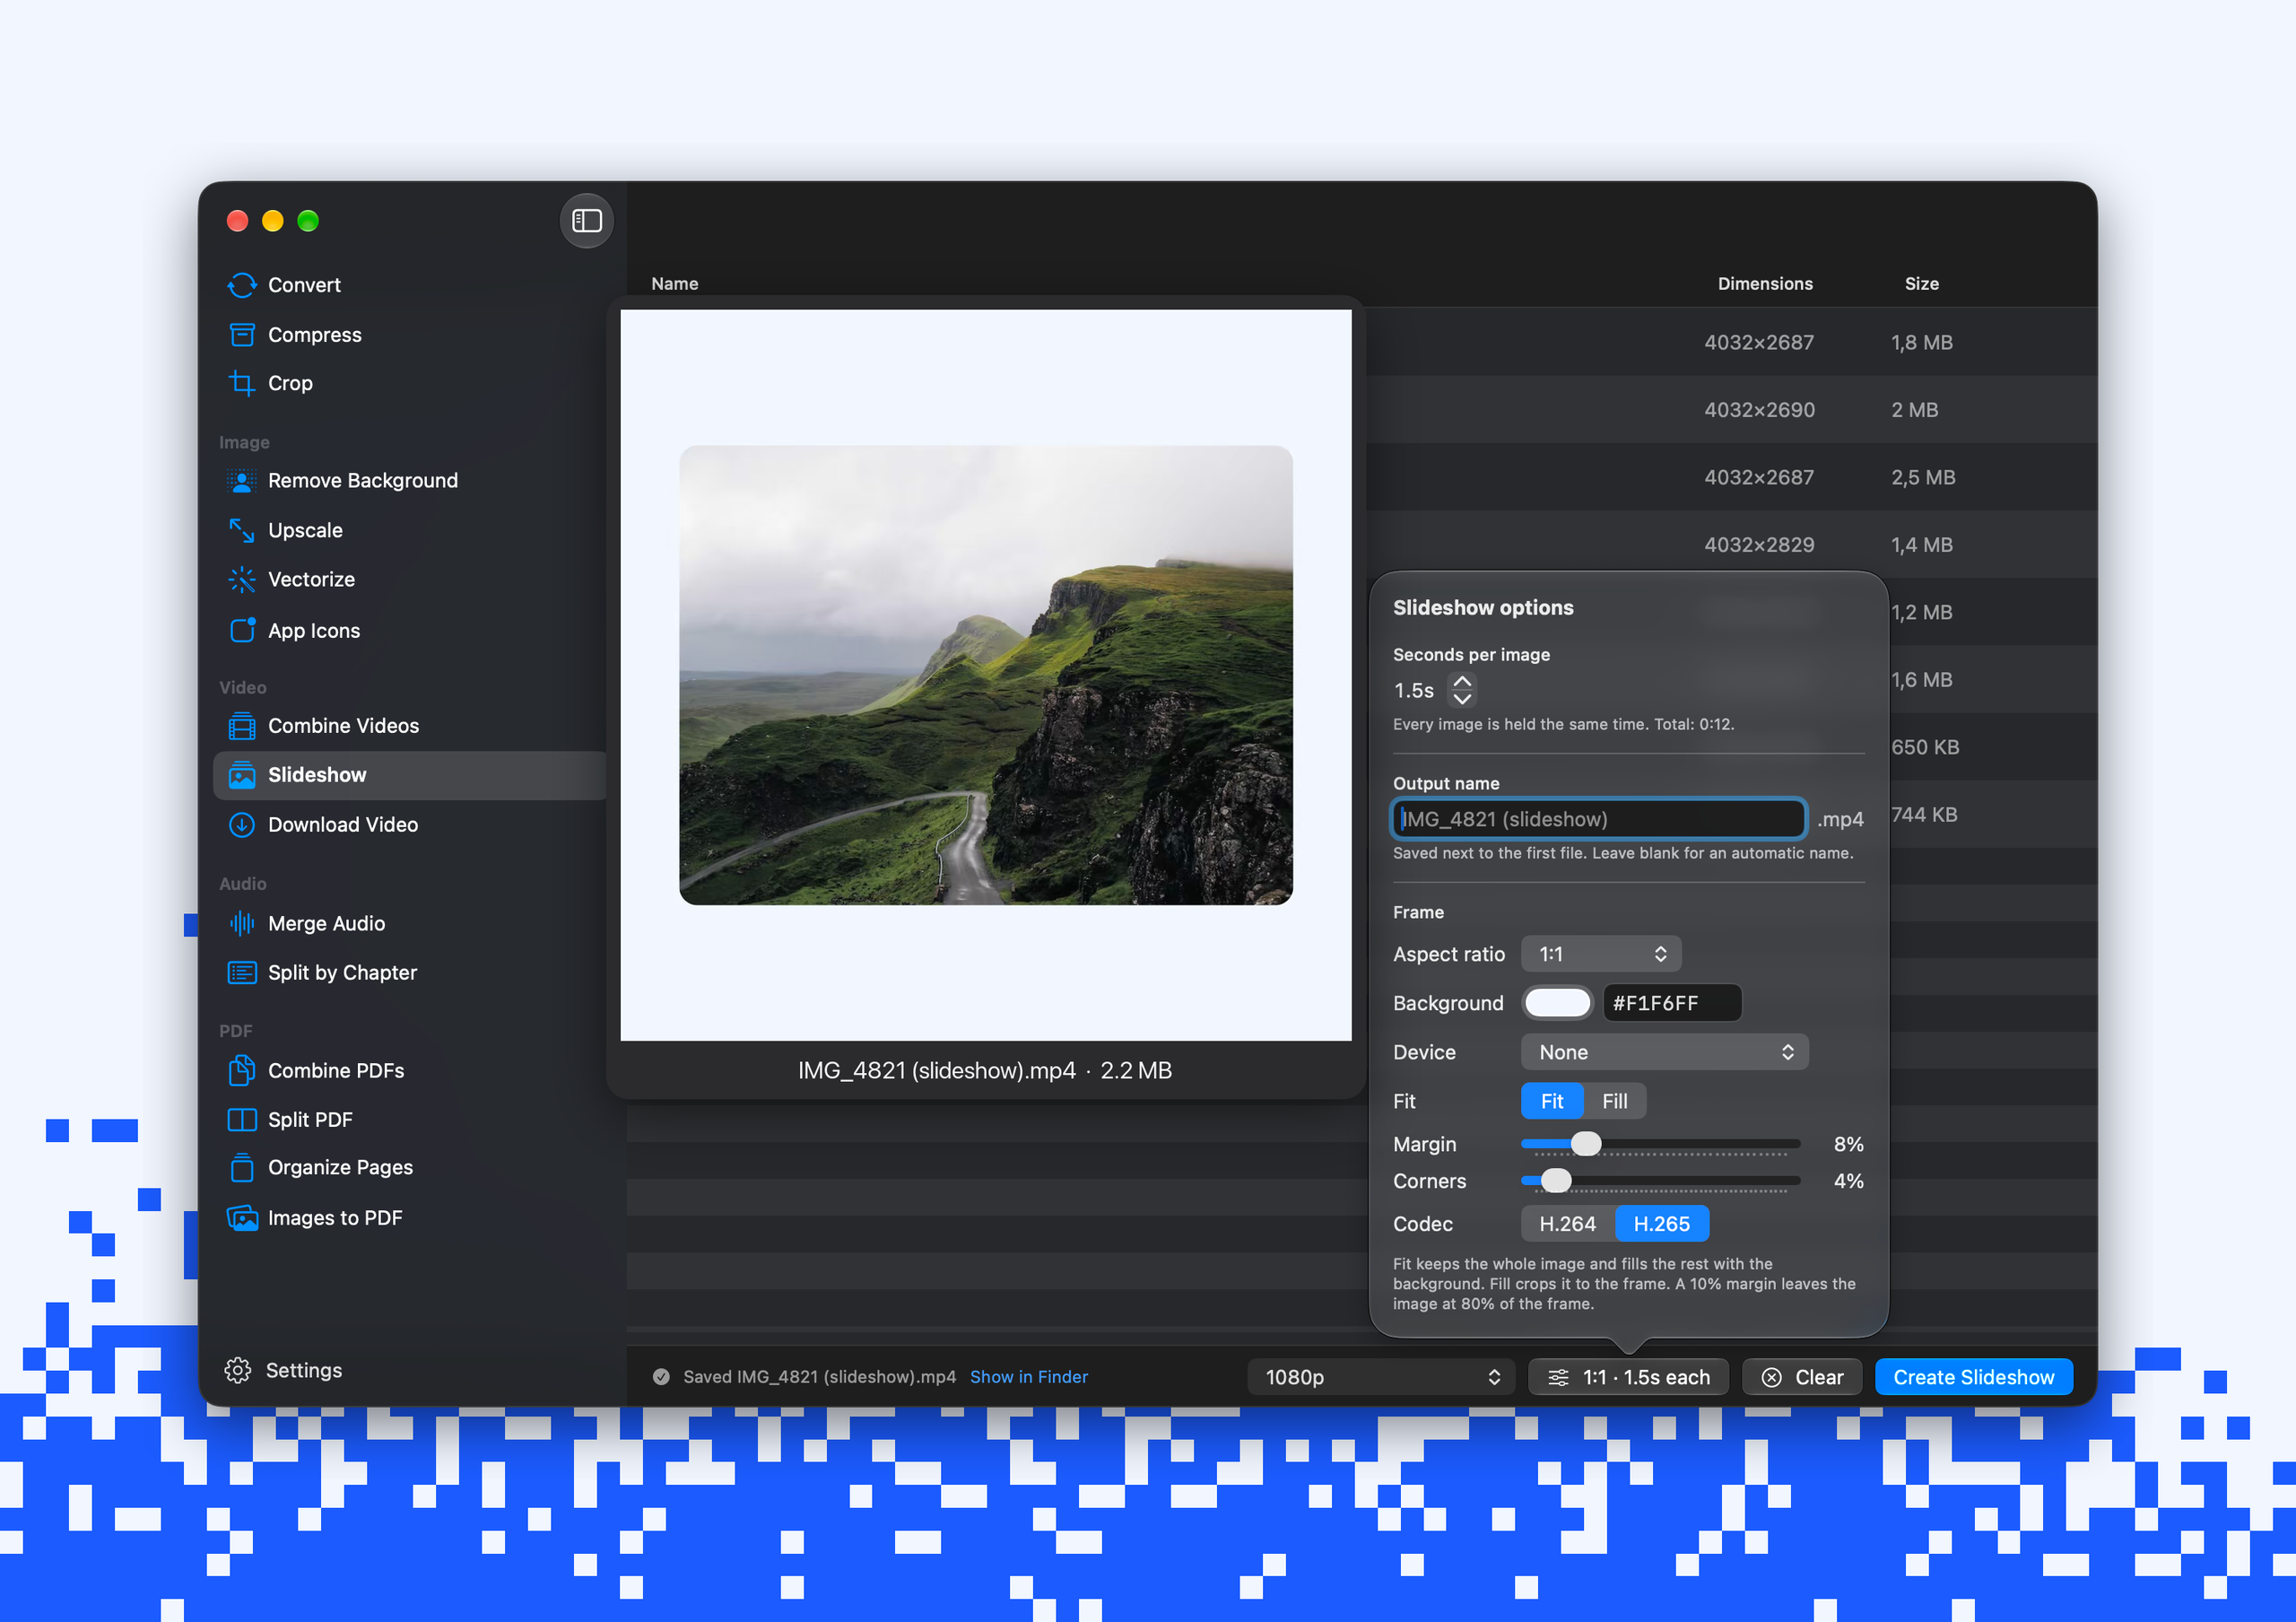Toggle the sidebar visibility button
This screenshot has height=1622, width=2296.
[587, 220]
